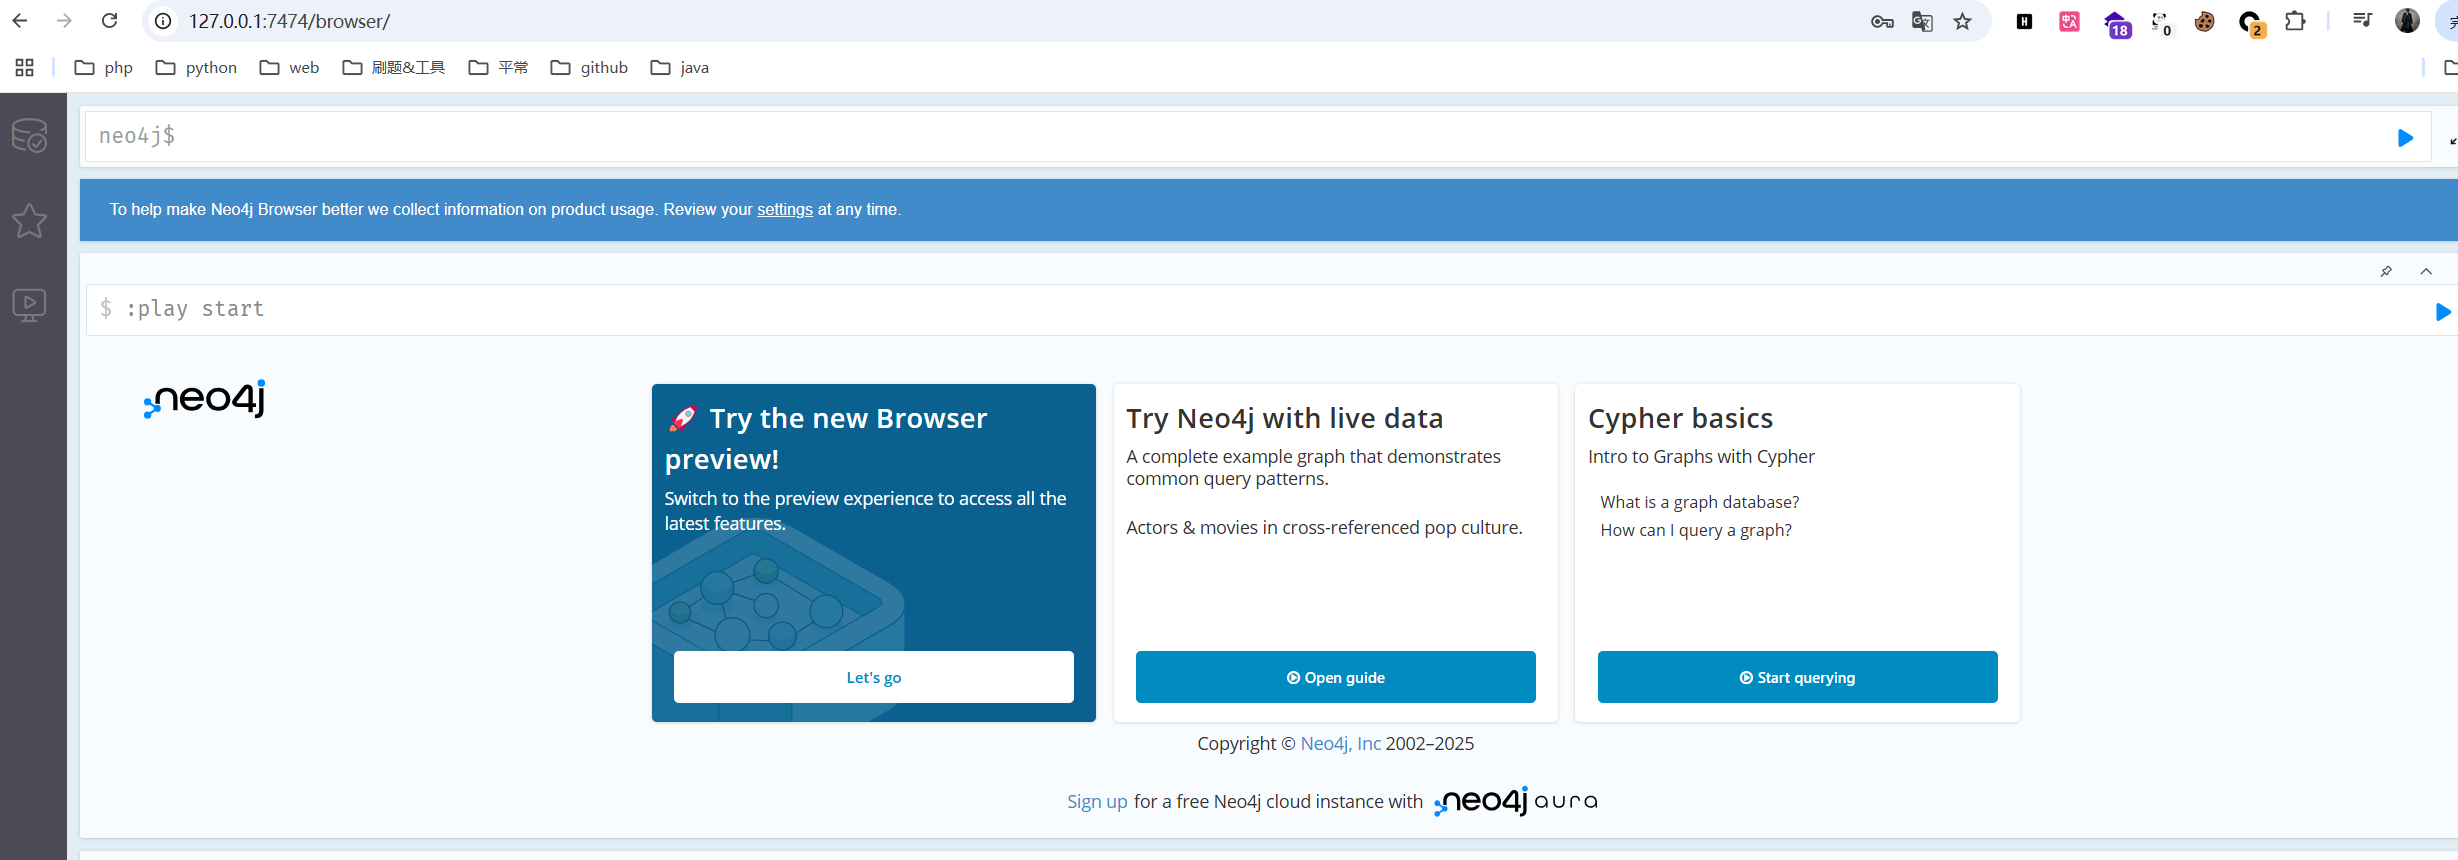
Task: Open the Favorites star sidebar icon
Action: click(30, 220)
